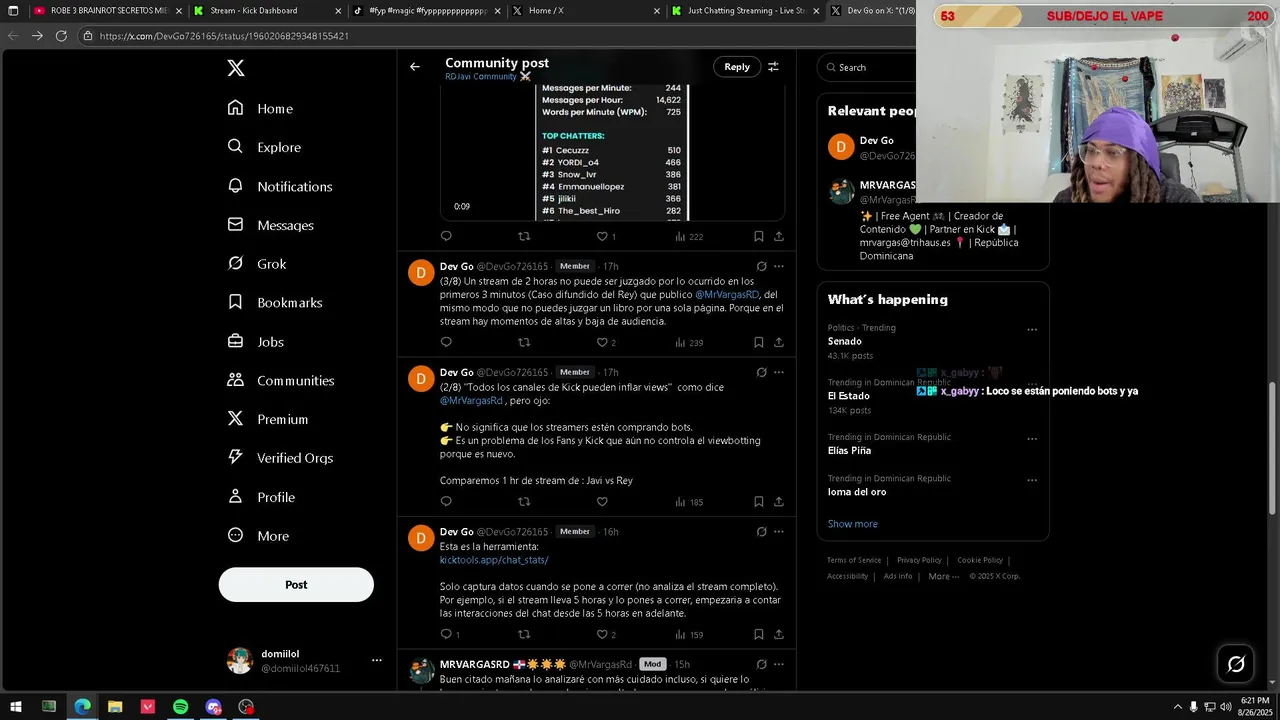This screenshot has width=1280, height=720.
Task: Open more options on the (3/8) post
Action: click(x=779, y=266)
